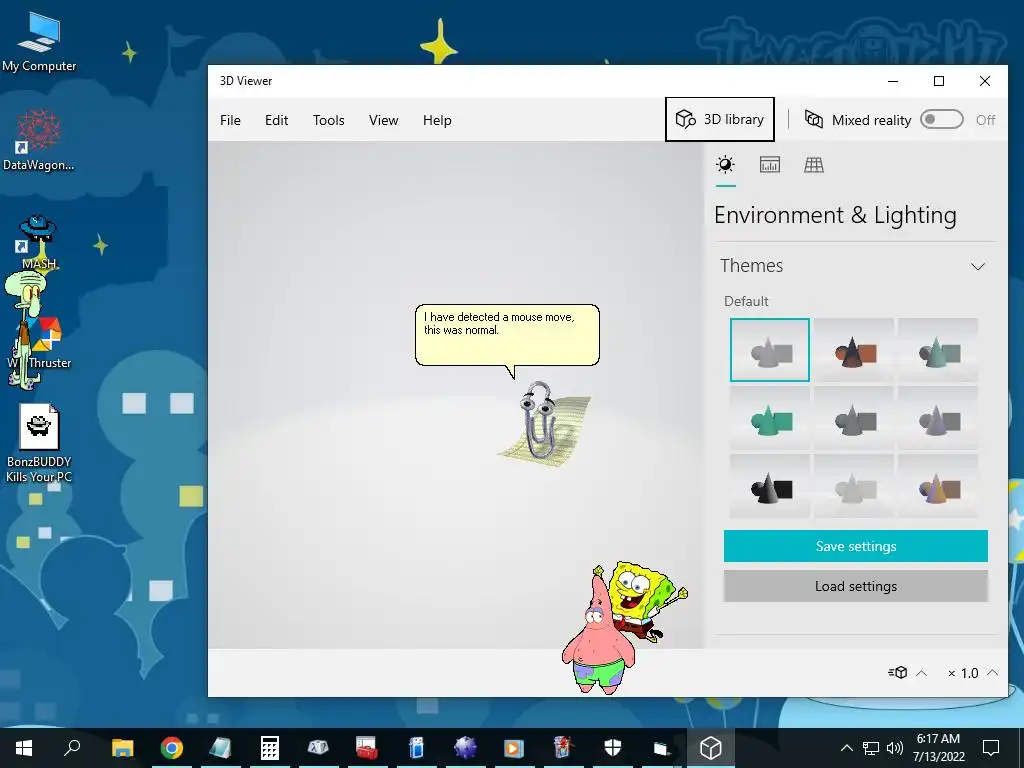This screenshot has height=768, width=1024.
Task: Maximize the 3D Viewer window
Action: (x=938, y=81)
